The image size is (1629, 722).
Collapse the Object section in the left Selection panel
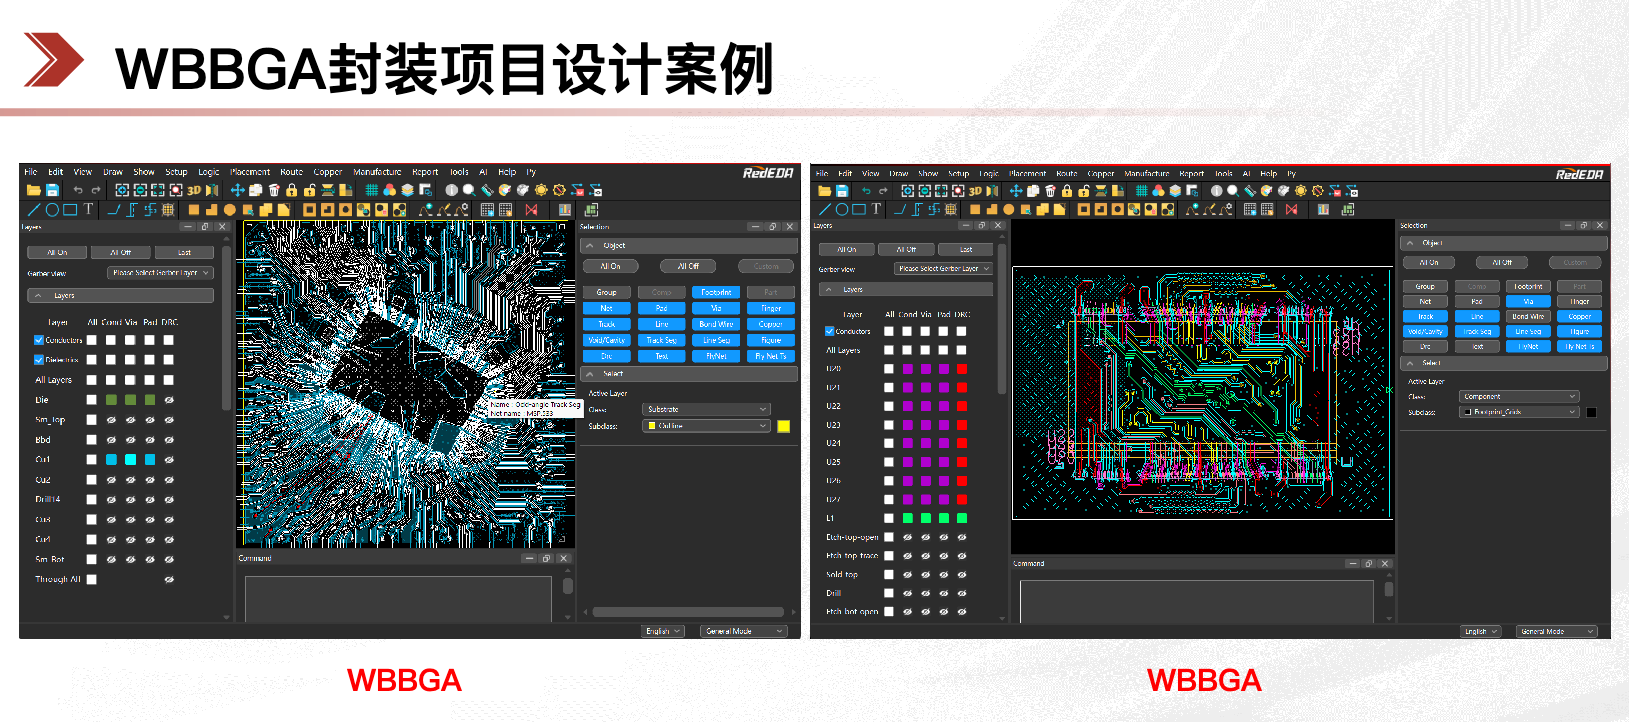point(689,245)
